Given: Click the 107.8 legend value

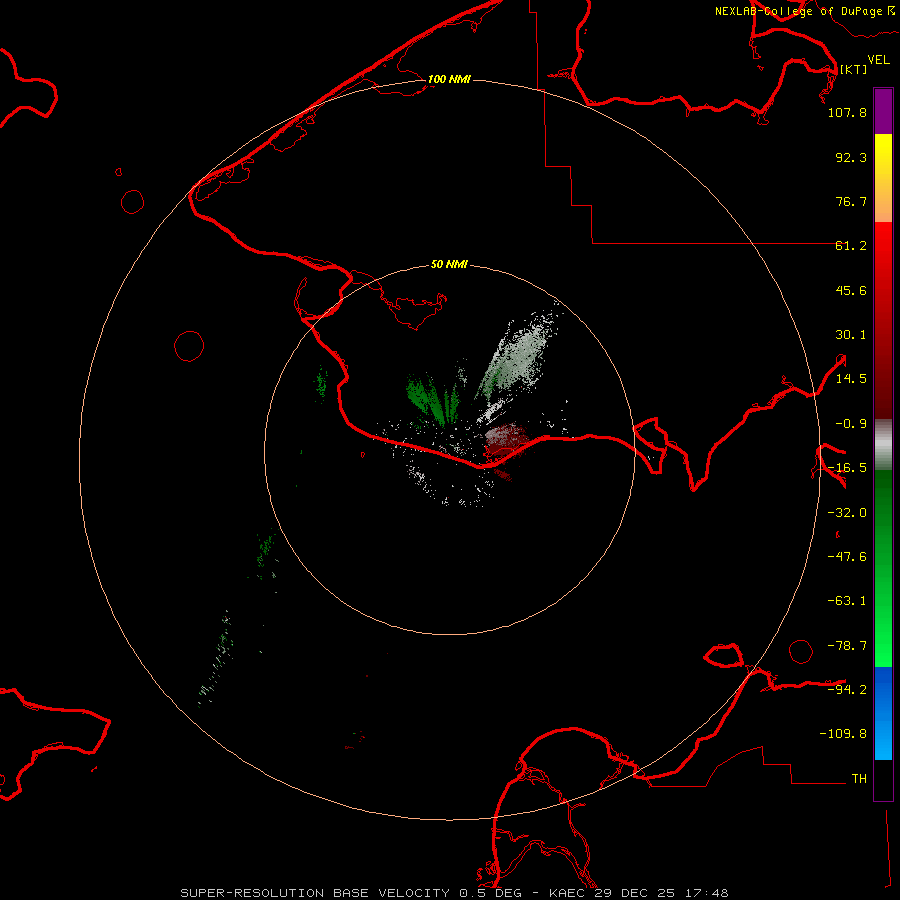Looking at the screenshot, I should pyautogui.click(x=847, y=112).
